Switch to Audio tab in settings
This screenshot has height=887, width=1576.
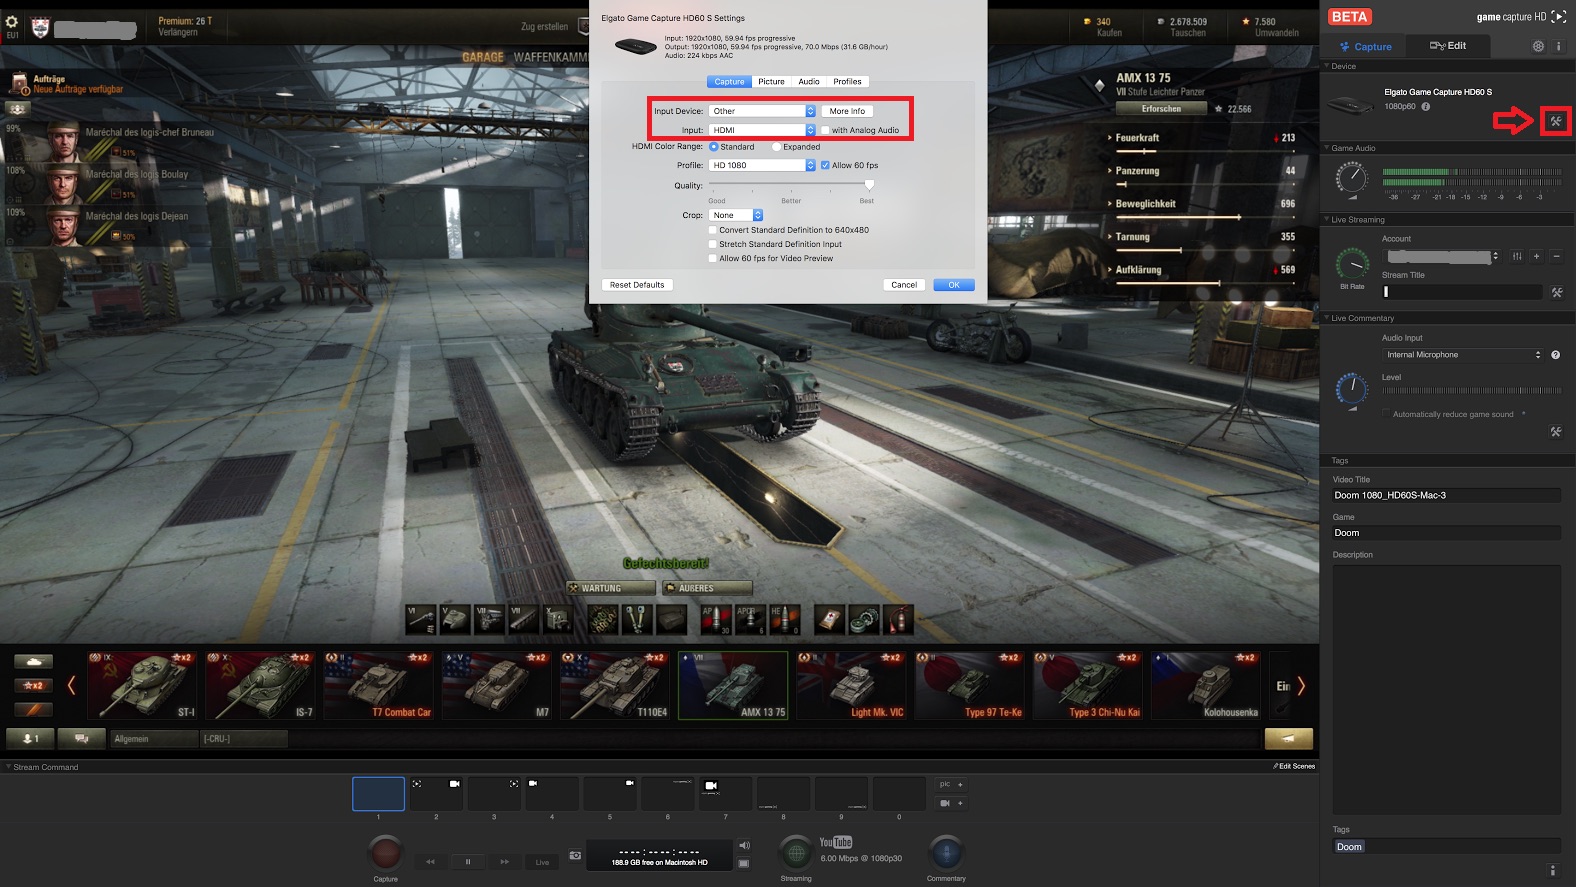809,82
